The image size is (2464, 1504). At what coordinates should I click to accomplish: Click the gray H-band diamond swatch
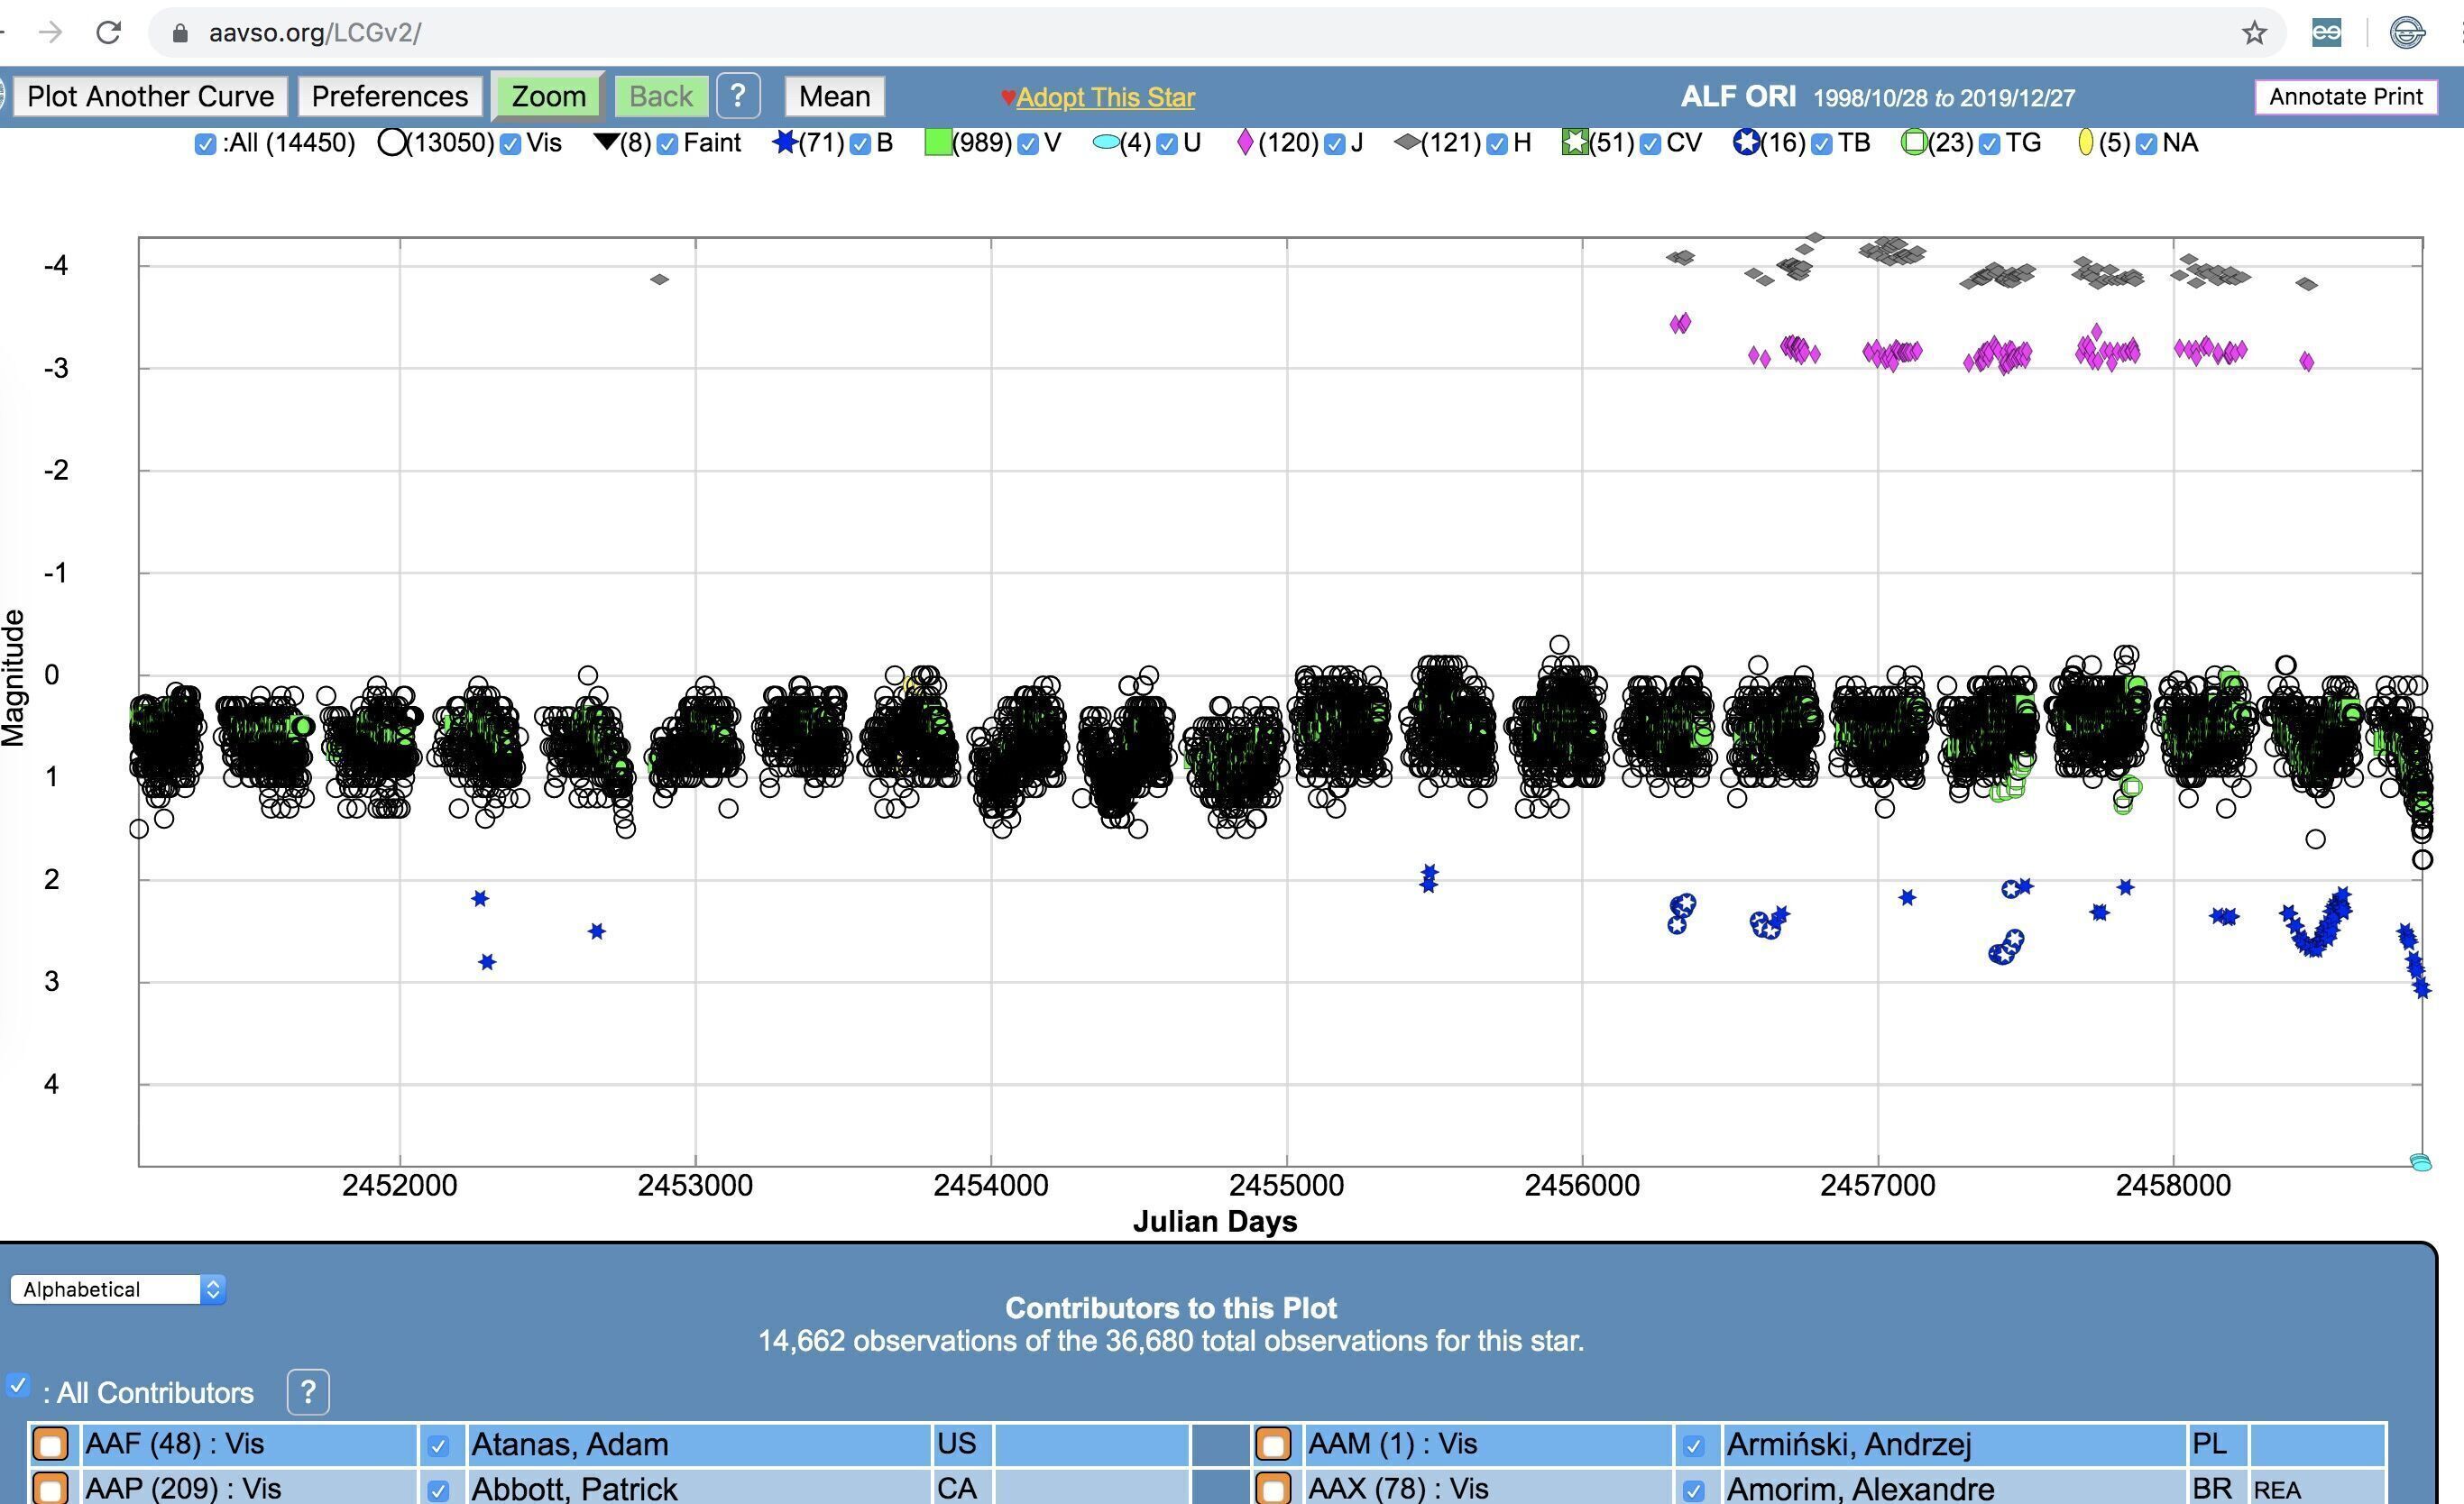1407,143
